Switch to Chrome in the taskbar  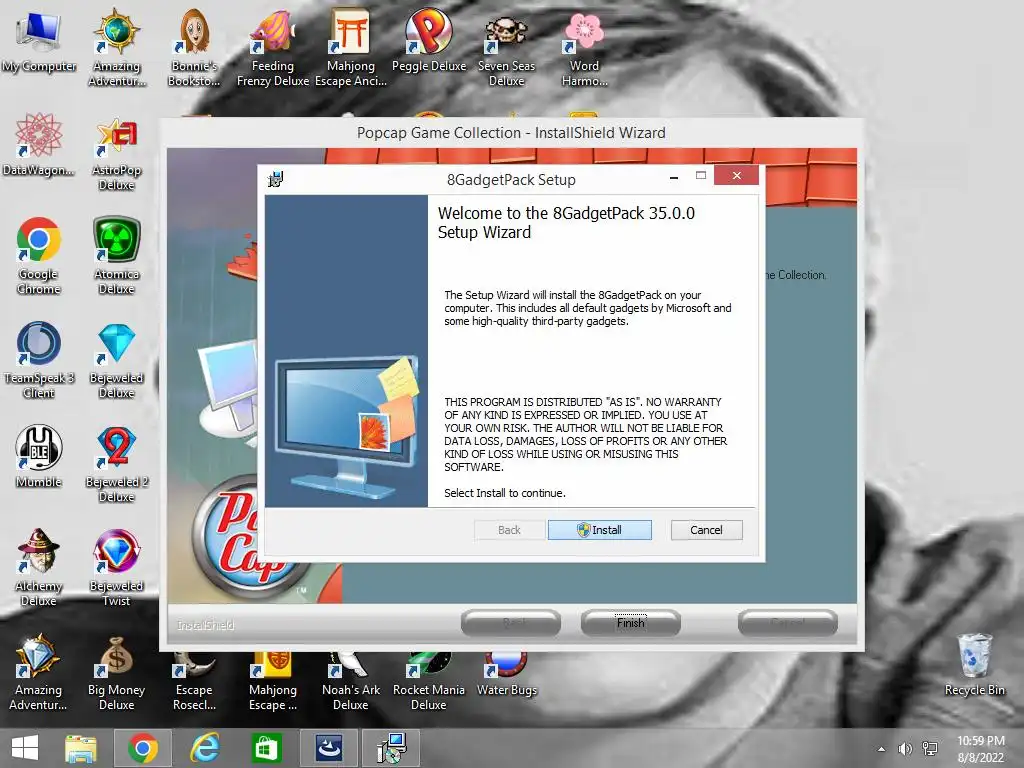[142, 748]
